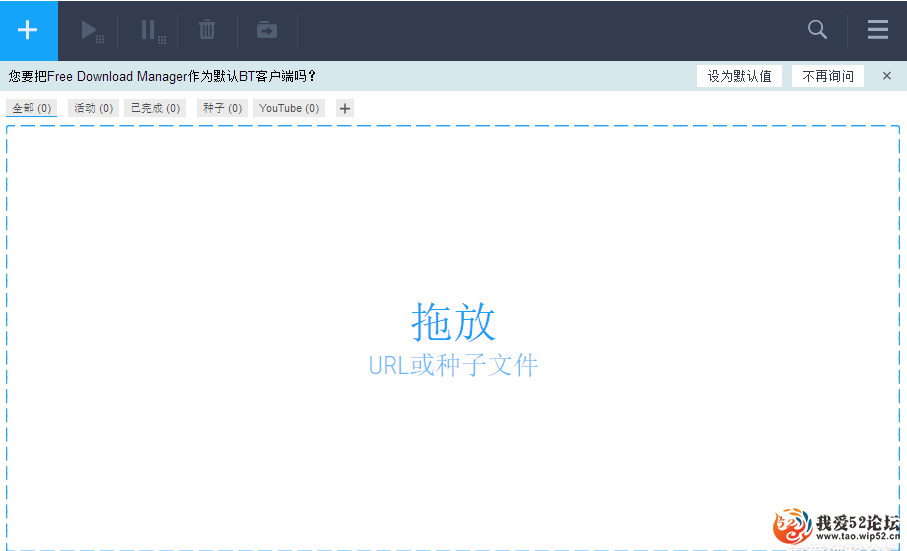The width and height of the screenshot is (907, 551).
Task: Switch to the YouTube (0) tab
Action: click(x=289, y=108)
